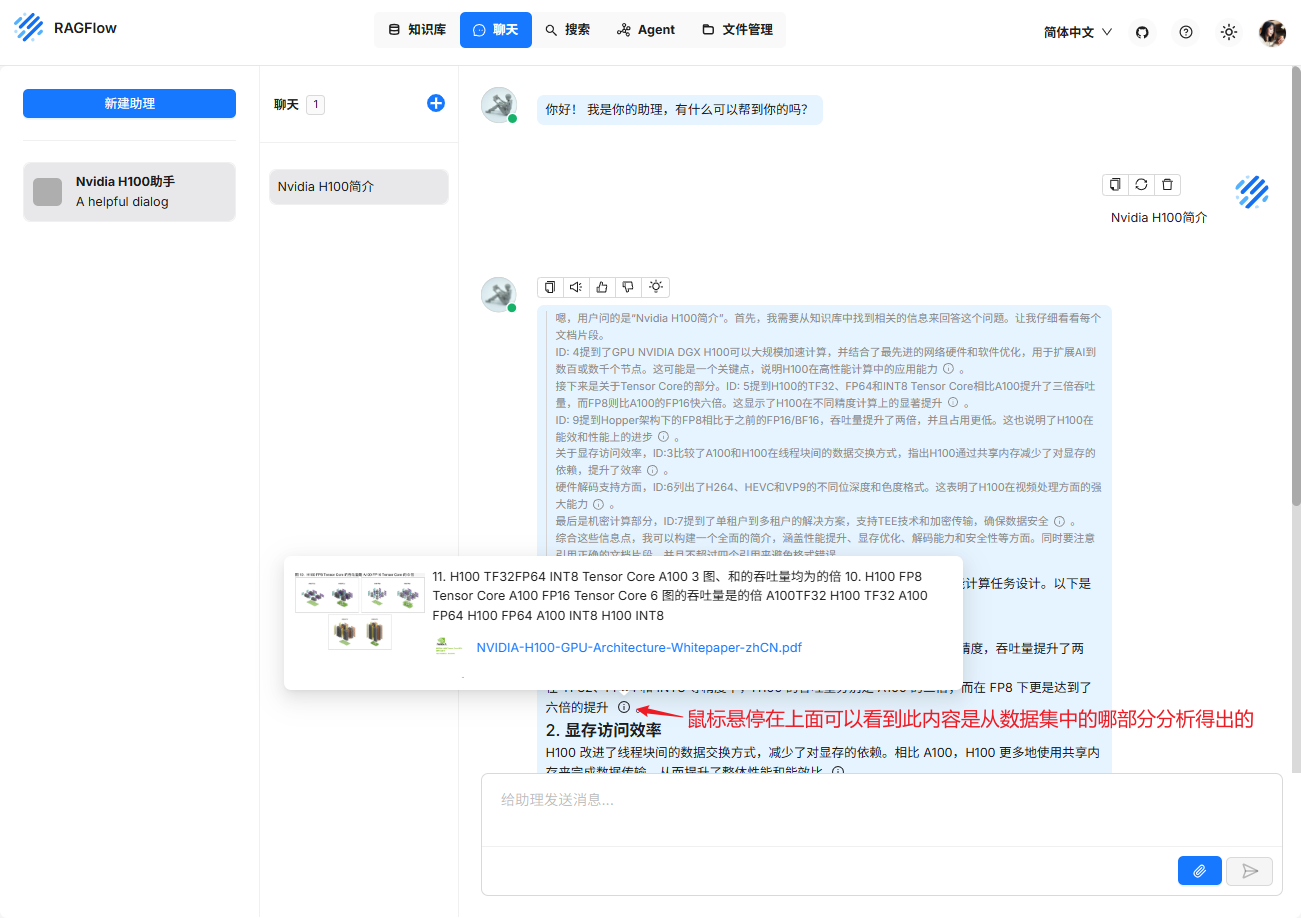Focus the 给助理发送消息 input box

pyautogui.click(x=881, y=809)
